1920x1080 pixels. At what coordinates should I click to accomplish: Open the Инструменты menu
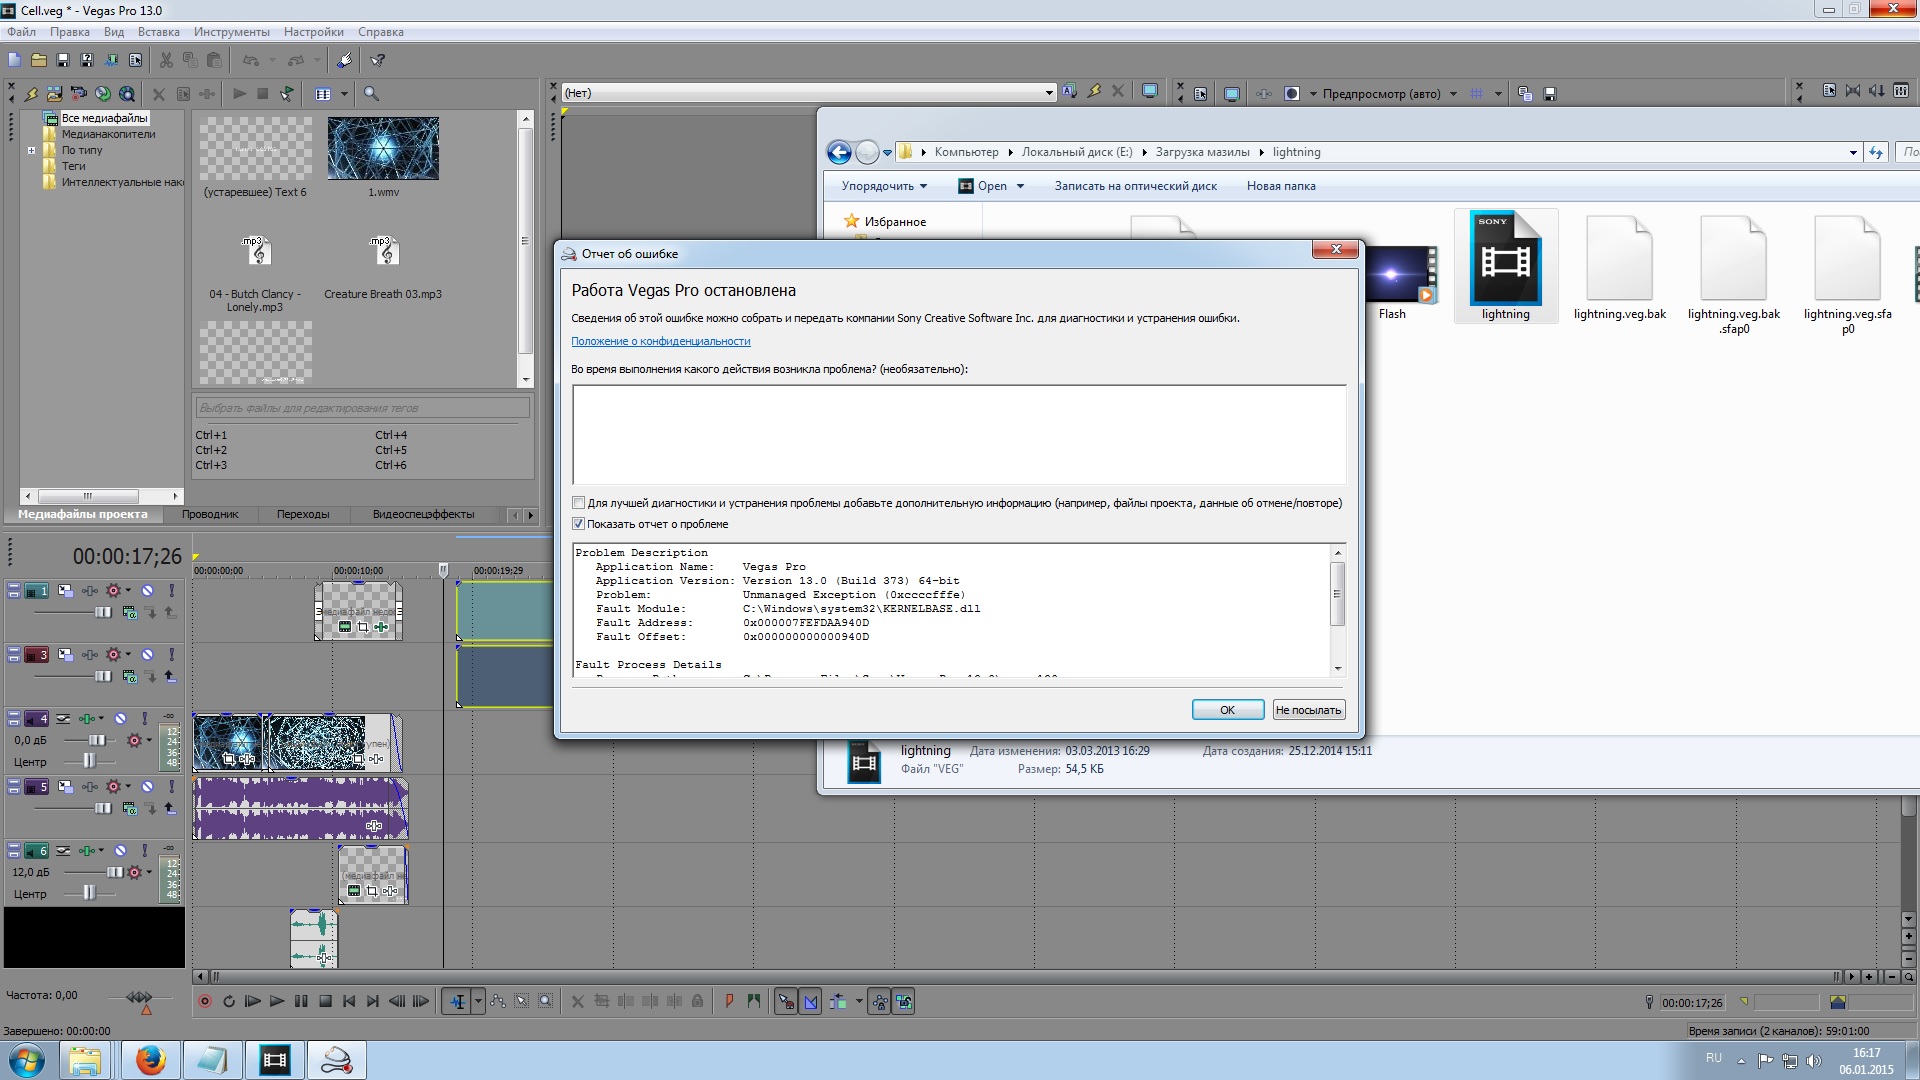(231, 32)
